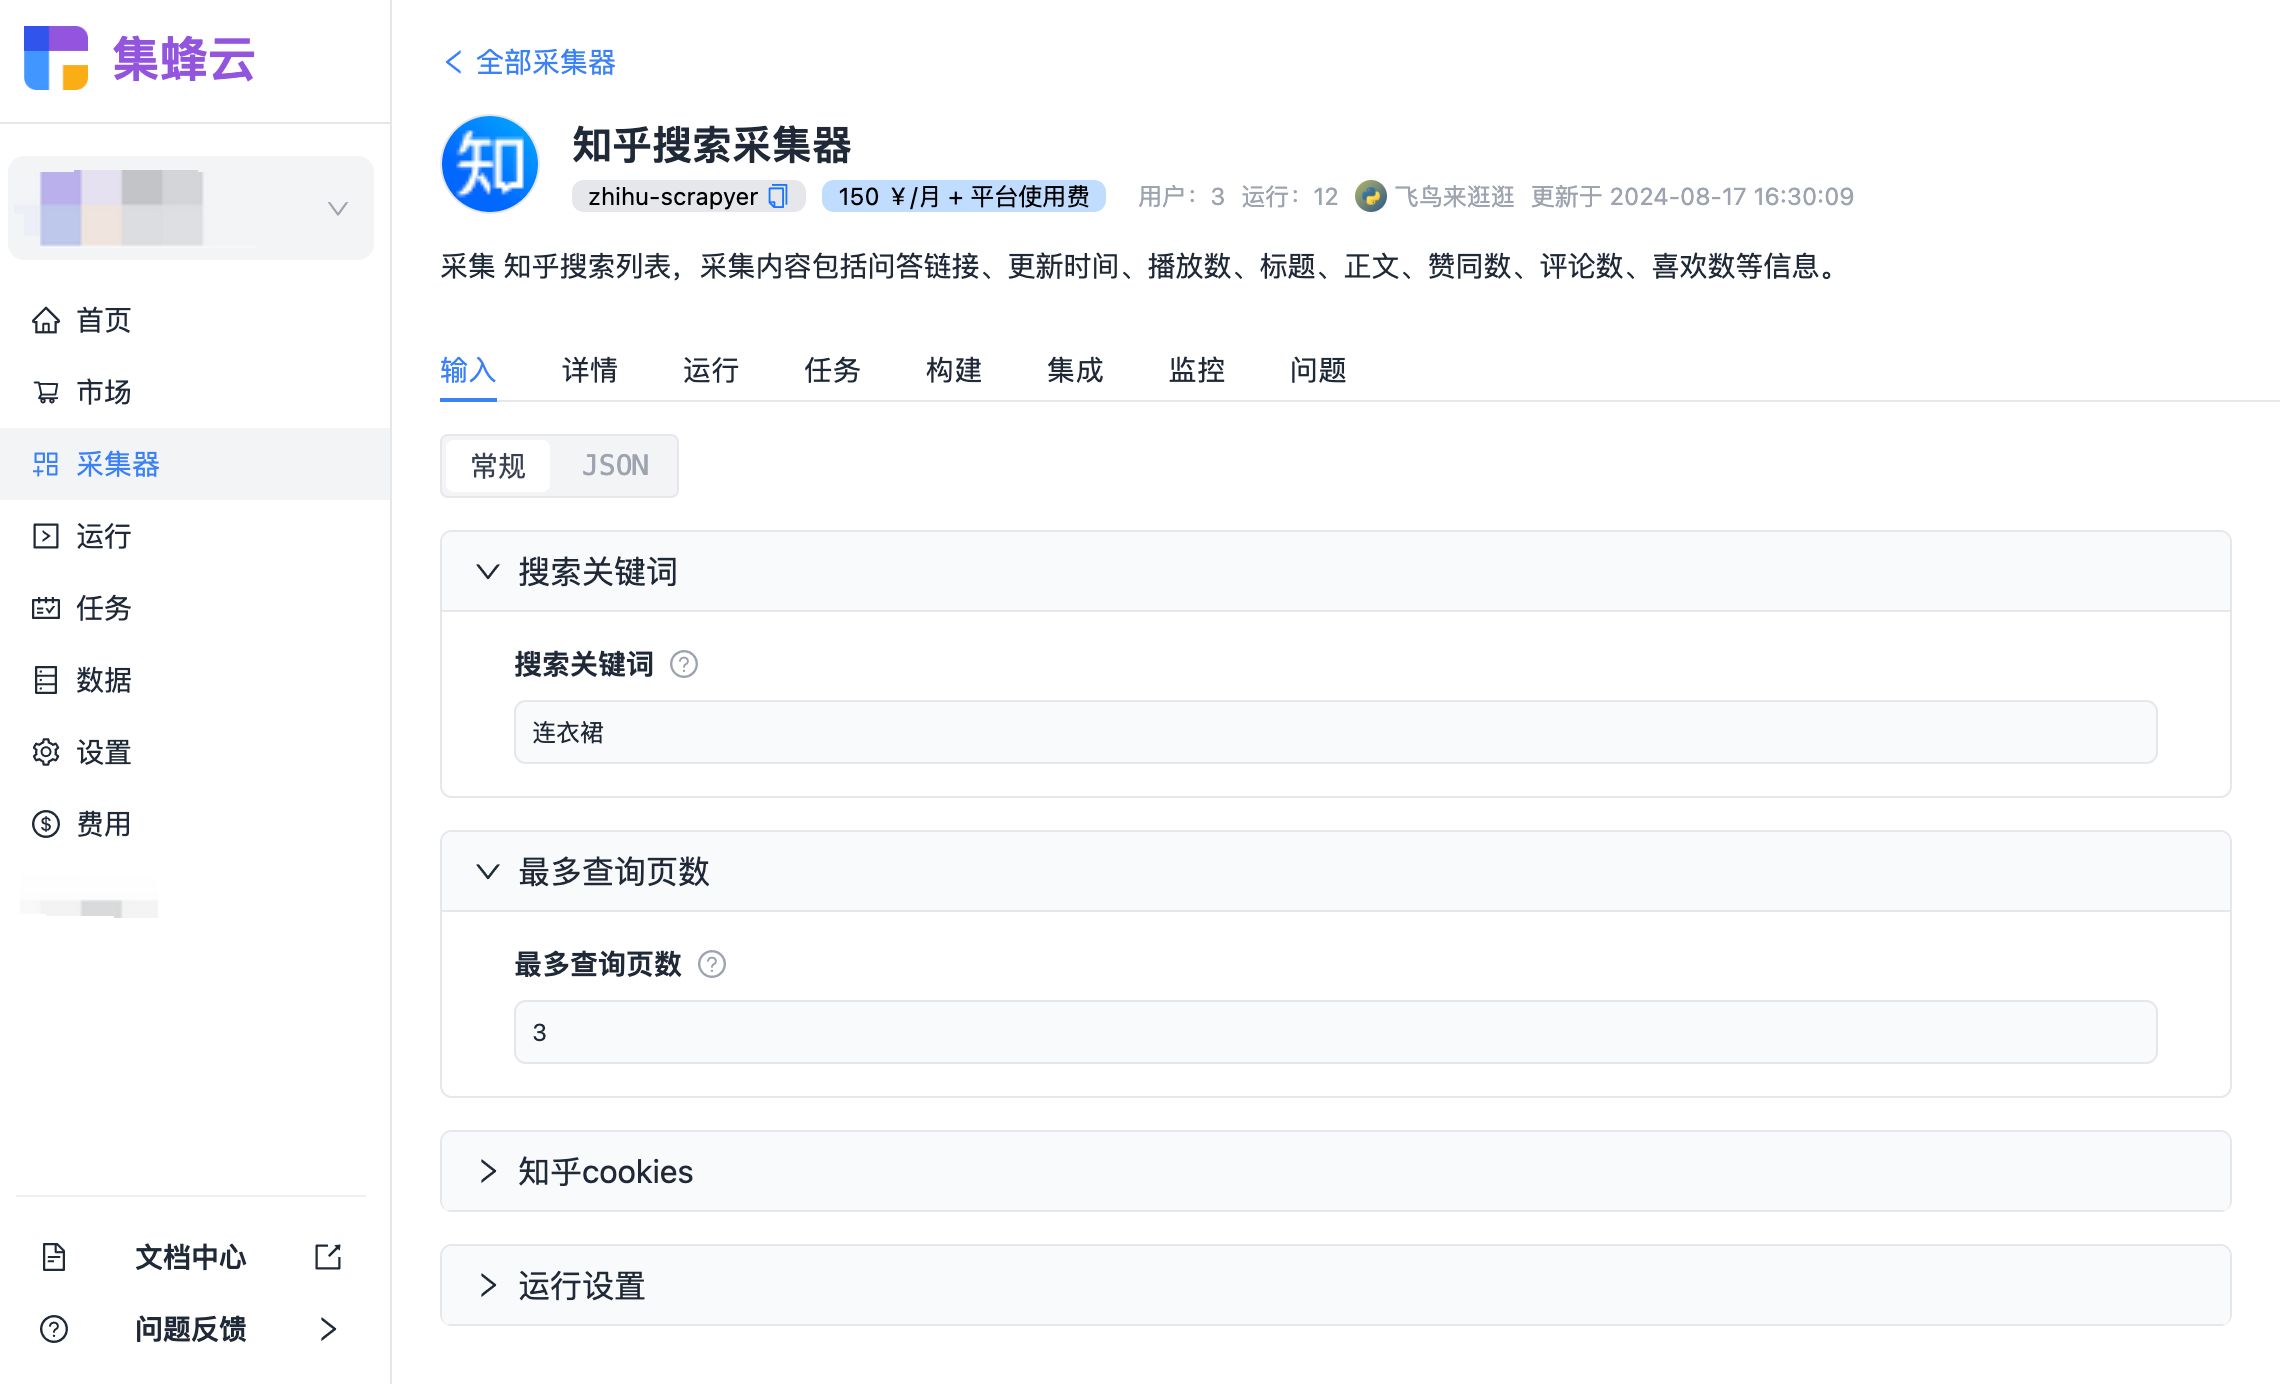Click the document icon beside 文档中心
Screen dimensions: 2280x1384
click(x=54, y=1257)
